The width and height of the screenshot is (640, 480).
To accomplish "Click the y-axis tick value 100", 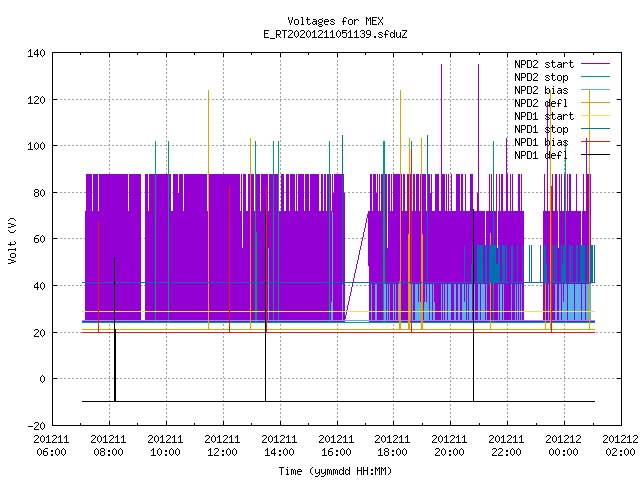I will point(36,146).
